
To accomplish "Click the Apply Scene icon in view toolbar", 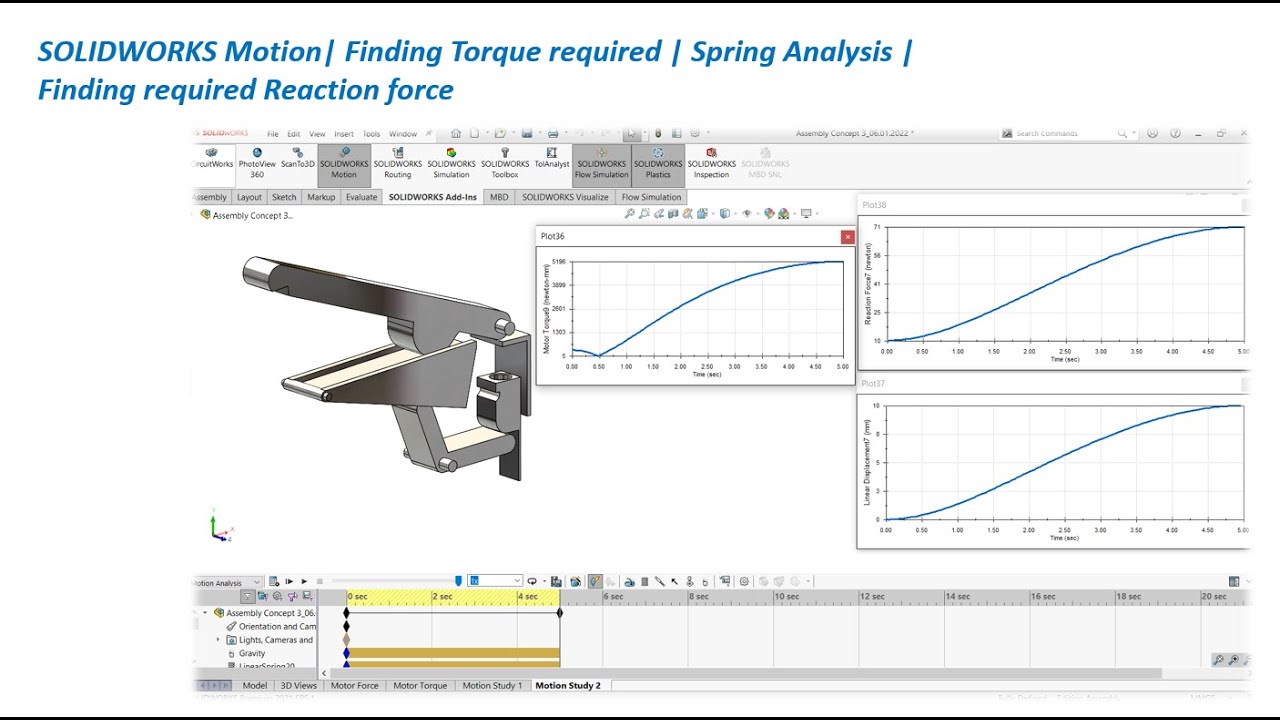I will (x=783, y=213).
